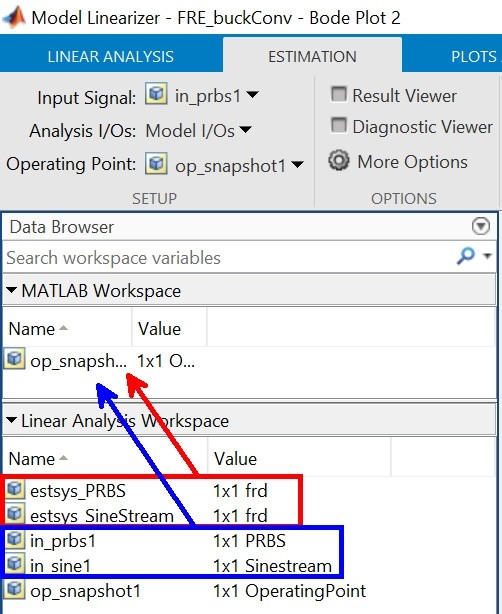This screenshot has width=502, height=614.
Task: Collapse the Linear Analysis Workspace section
Action: (x=11, y=421)
